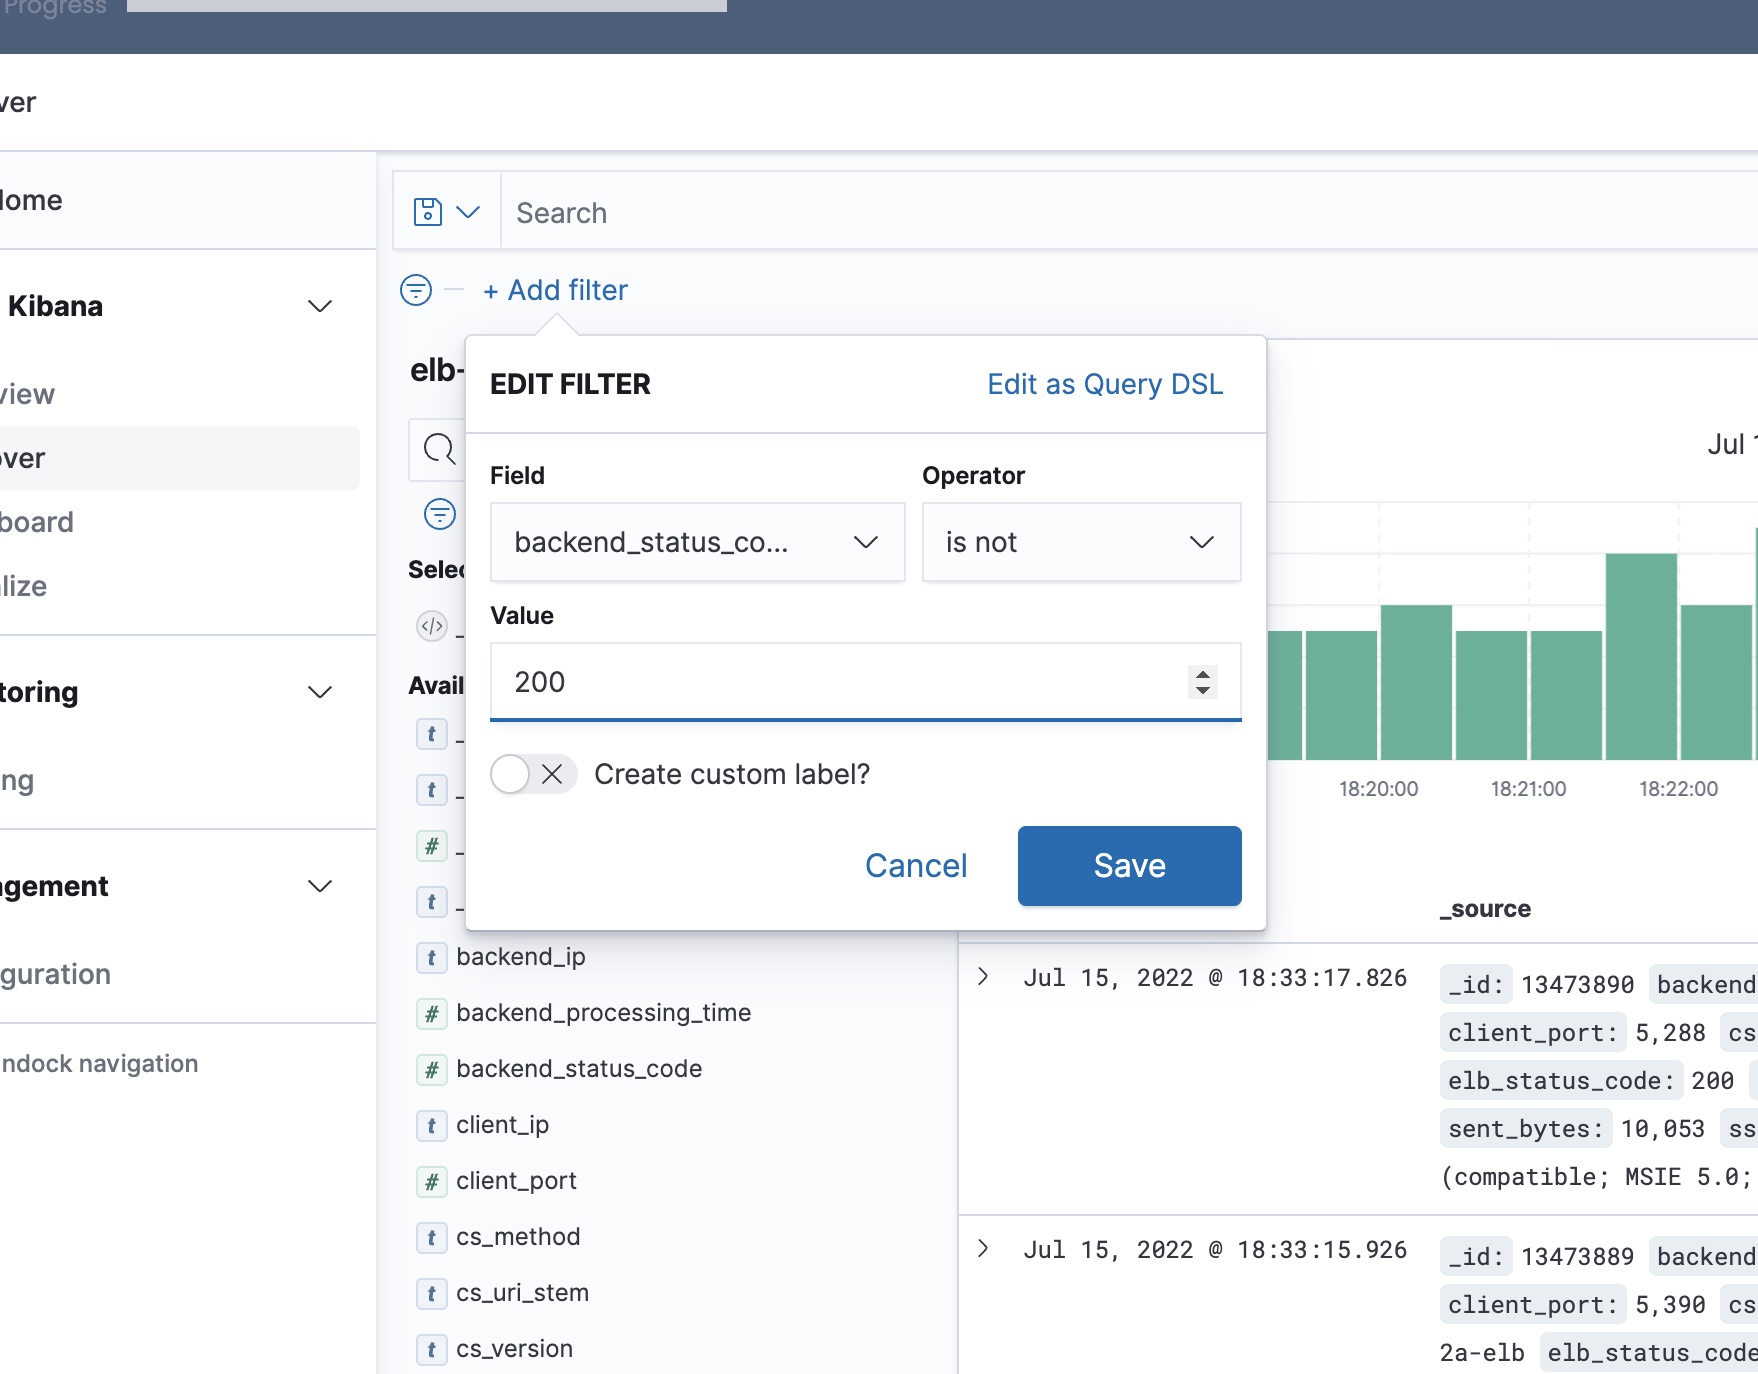Click the filter options icon beside Add filter
This screenshot has width=1758, height=1374.
[x=416, y=290]
